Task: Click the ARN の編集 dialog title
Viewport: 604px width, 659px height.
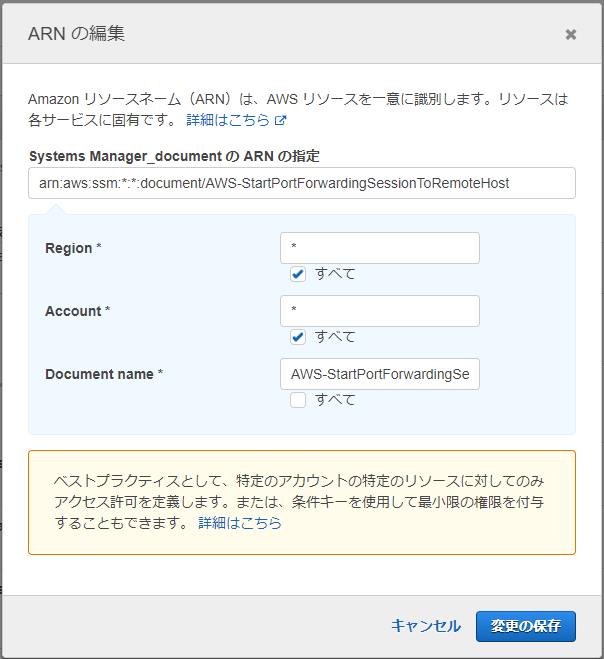Action: point(76,34)
